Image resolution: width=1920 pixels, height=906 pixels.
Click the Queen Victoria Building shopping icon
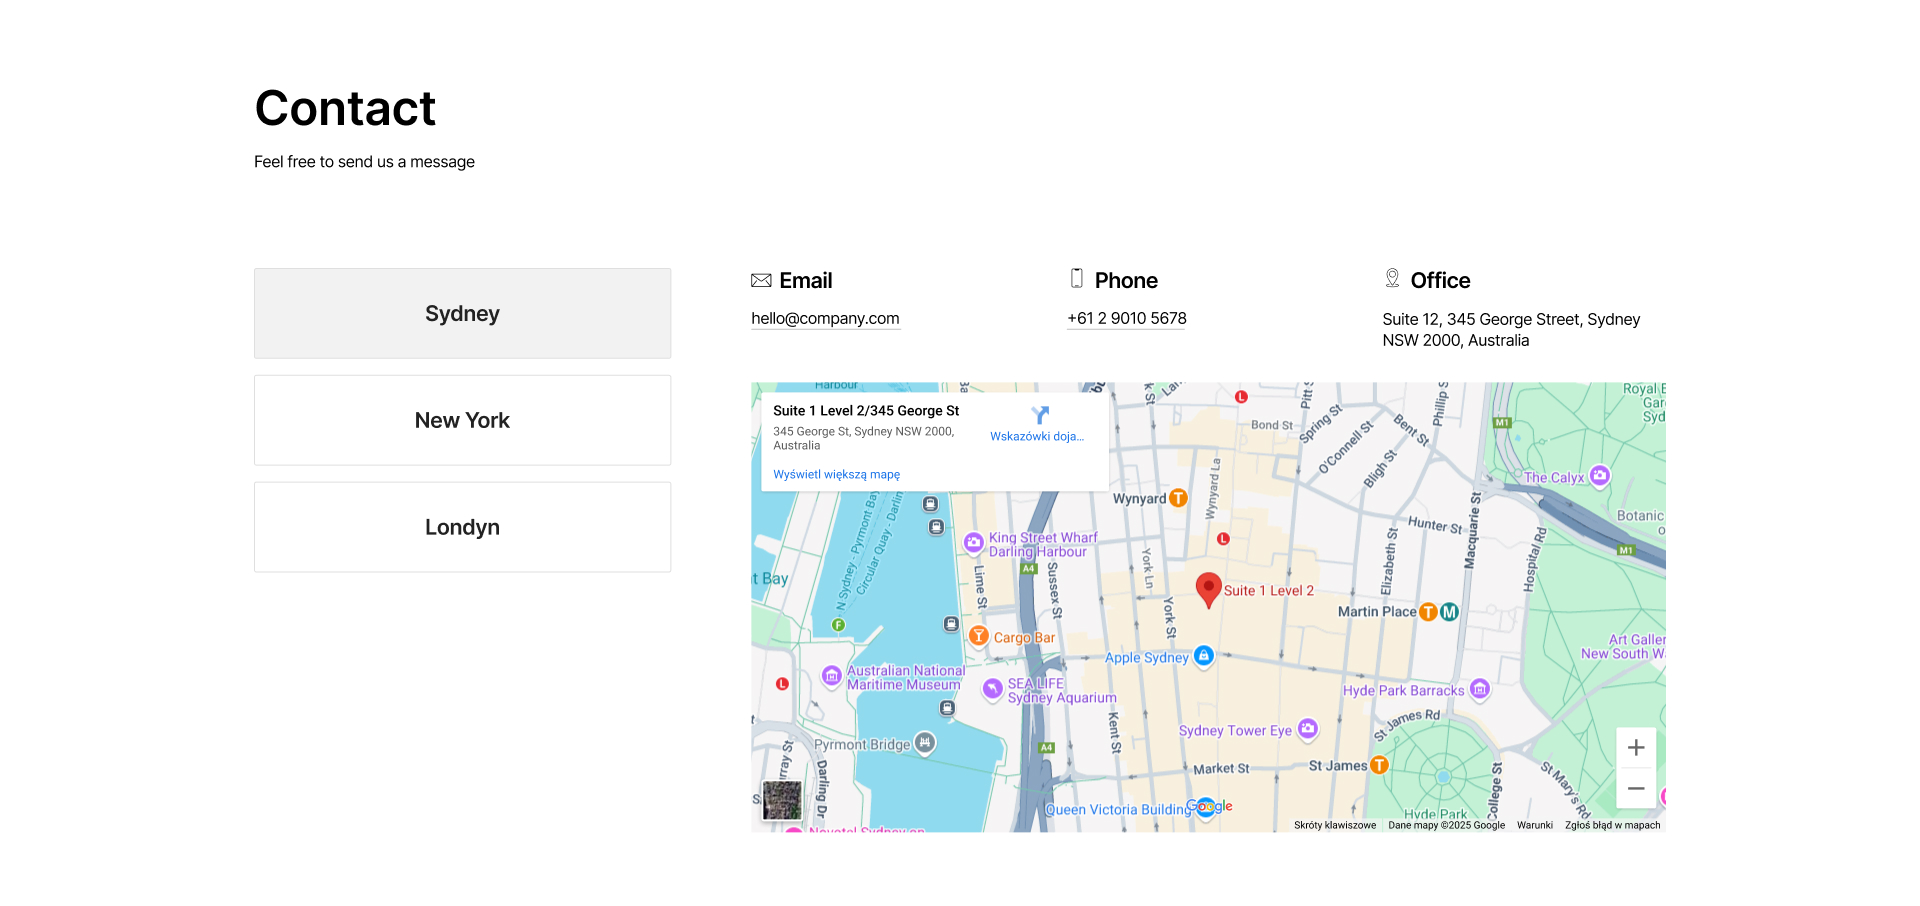click(x=1206, y=809)
